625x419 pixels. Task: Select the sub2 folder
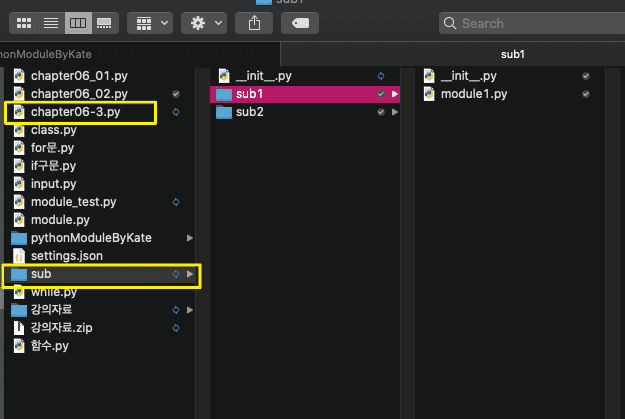click(x=250, y=112)
